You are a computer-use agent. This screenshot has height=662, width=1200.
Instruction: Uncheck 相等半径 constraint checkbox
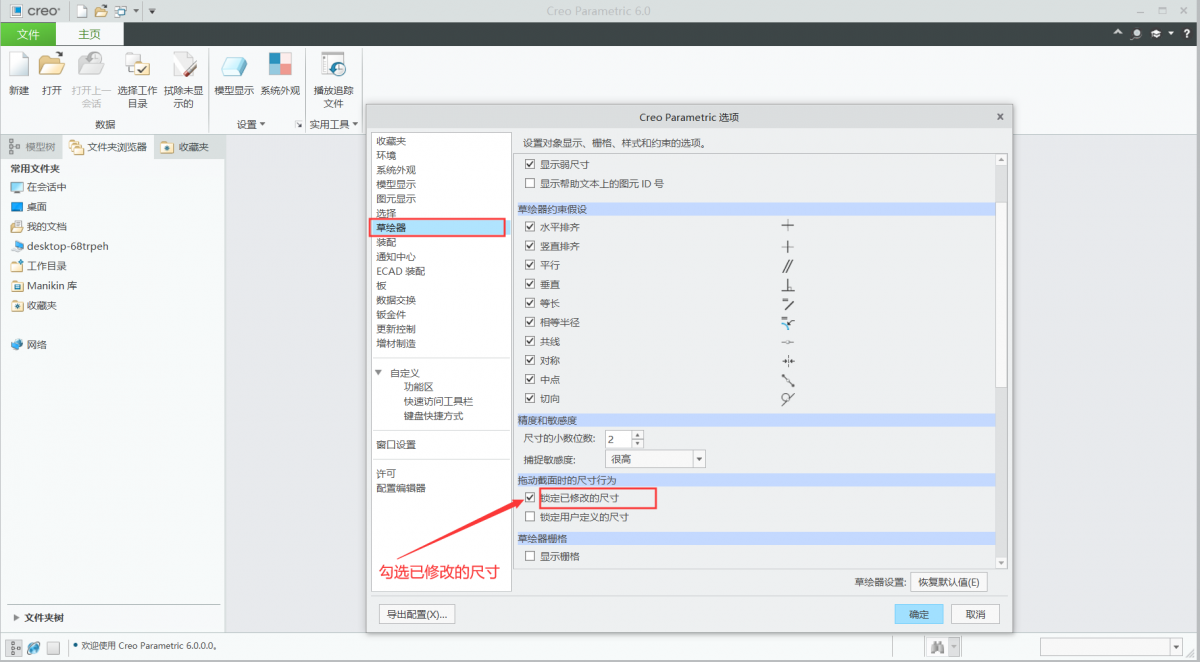coord(530,322)
